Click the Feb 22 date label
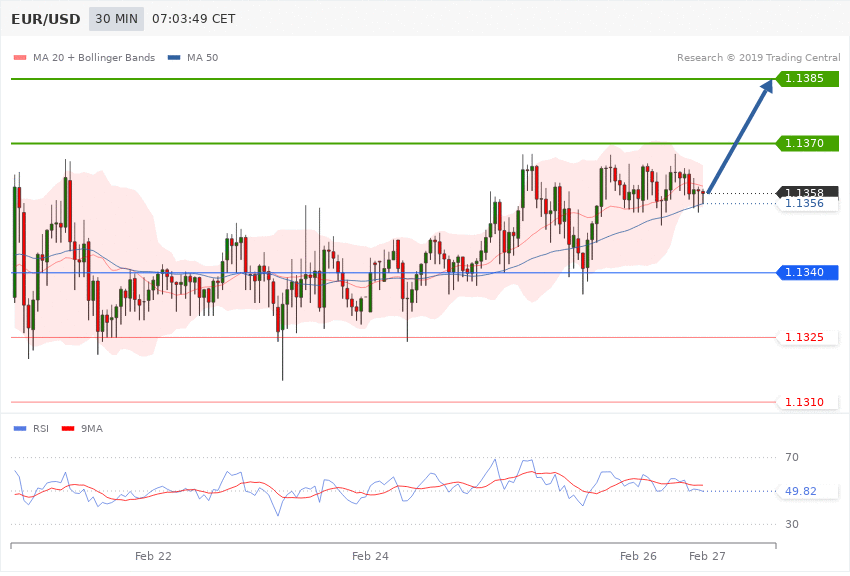 pyautogui.click(x=153, y=556)
